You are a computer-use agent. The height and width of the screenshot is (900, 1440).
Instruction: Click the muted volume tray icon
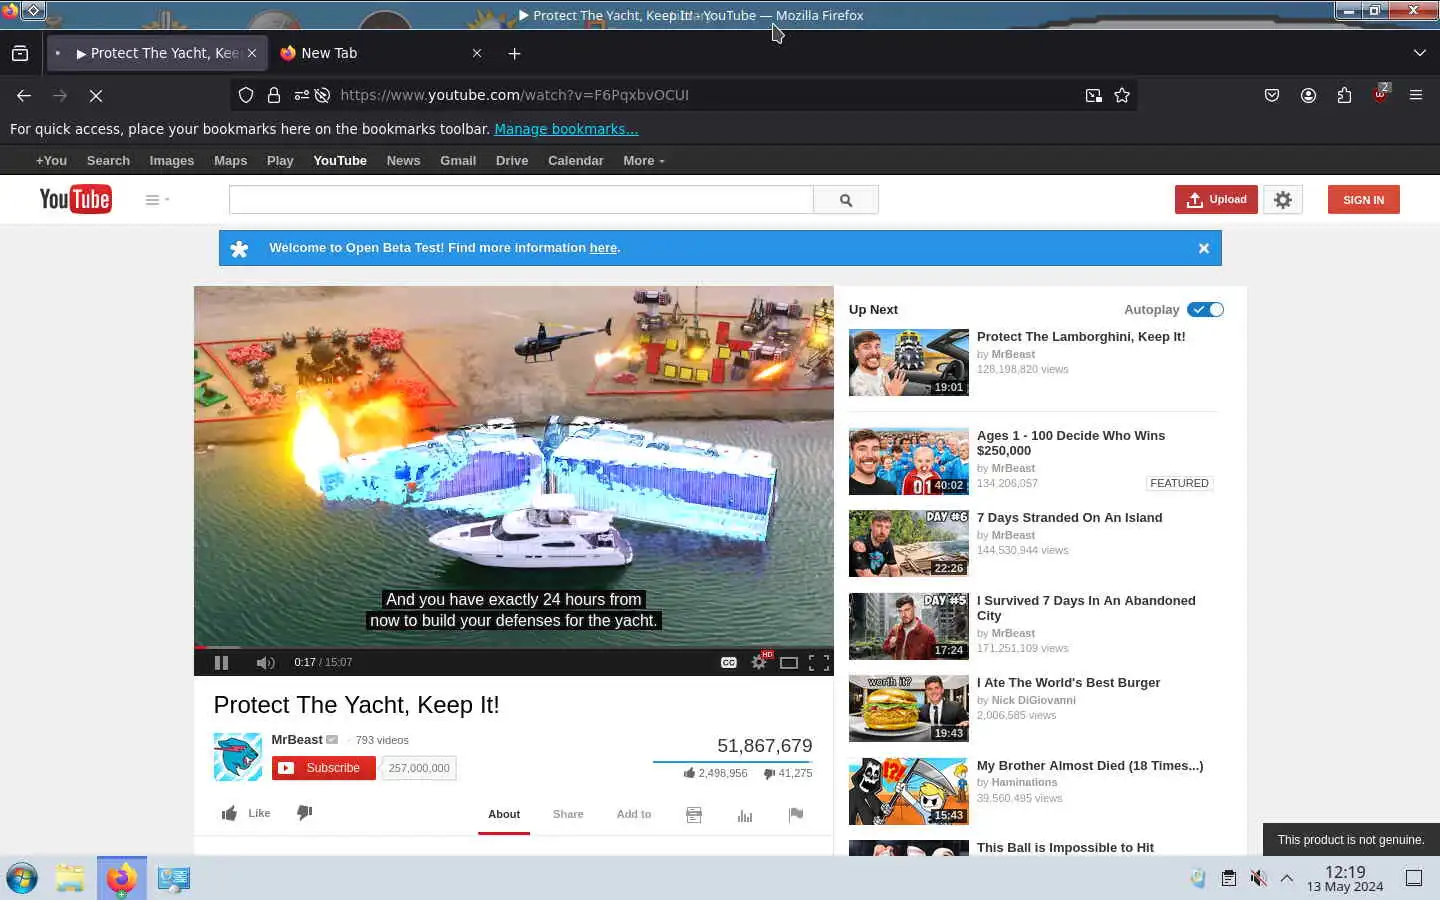click(1258, 878)
